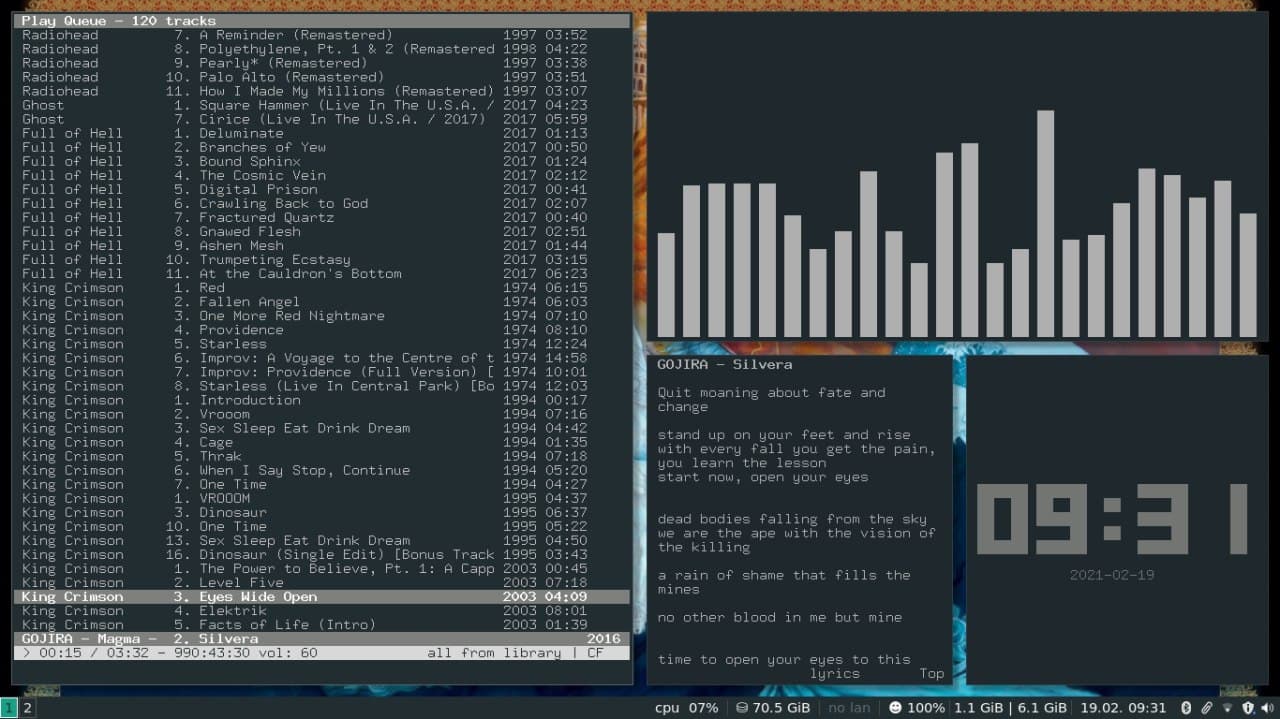
Task: Click the play status indicator beside 00:15
Action: click(x=26, y=653)
